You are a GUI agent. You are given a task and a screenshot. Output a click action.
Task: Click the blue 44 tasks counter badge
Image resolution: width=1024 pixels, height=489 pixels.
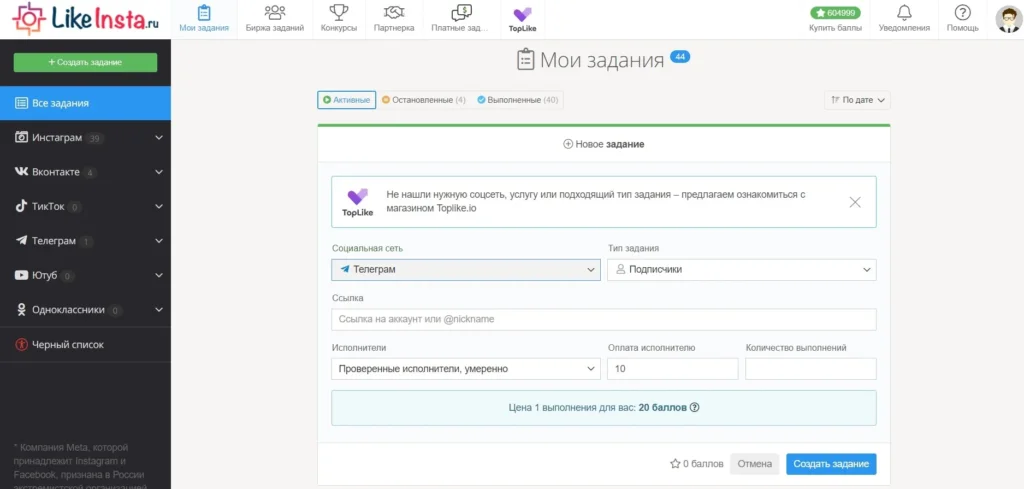click(680, 57)
